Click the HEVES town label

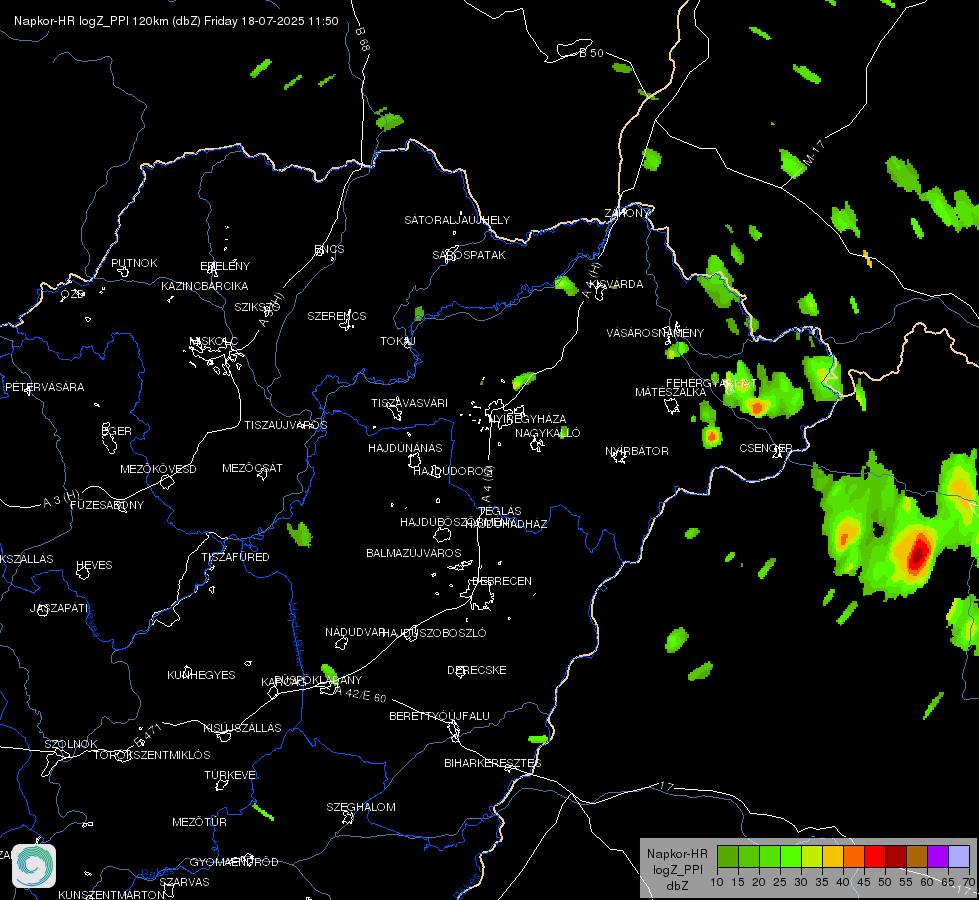pyautogui.click(x=94, y=565)
